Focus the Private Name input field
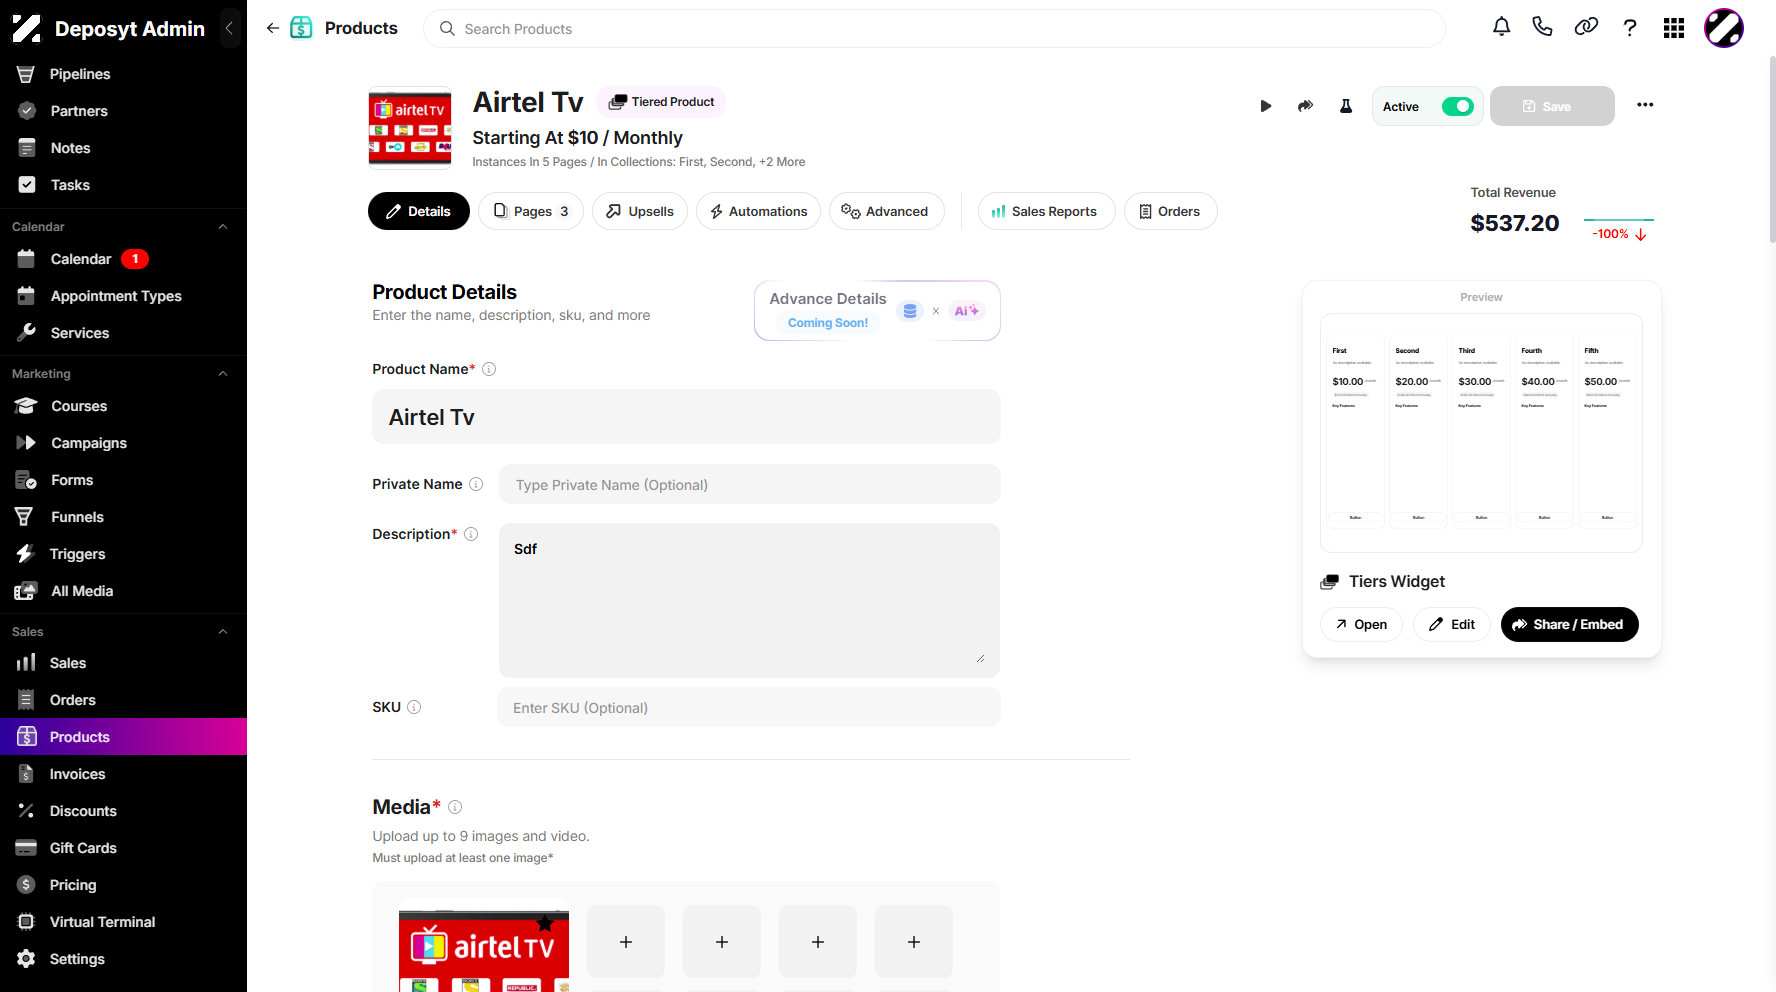The image size is (1776, 992). point(749,485)
